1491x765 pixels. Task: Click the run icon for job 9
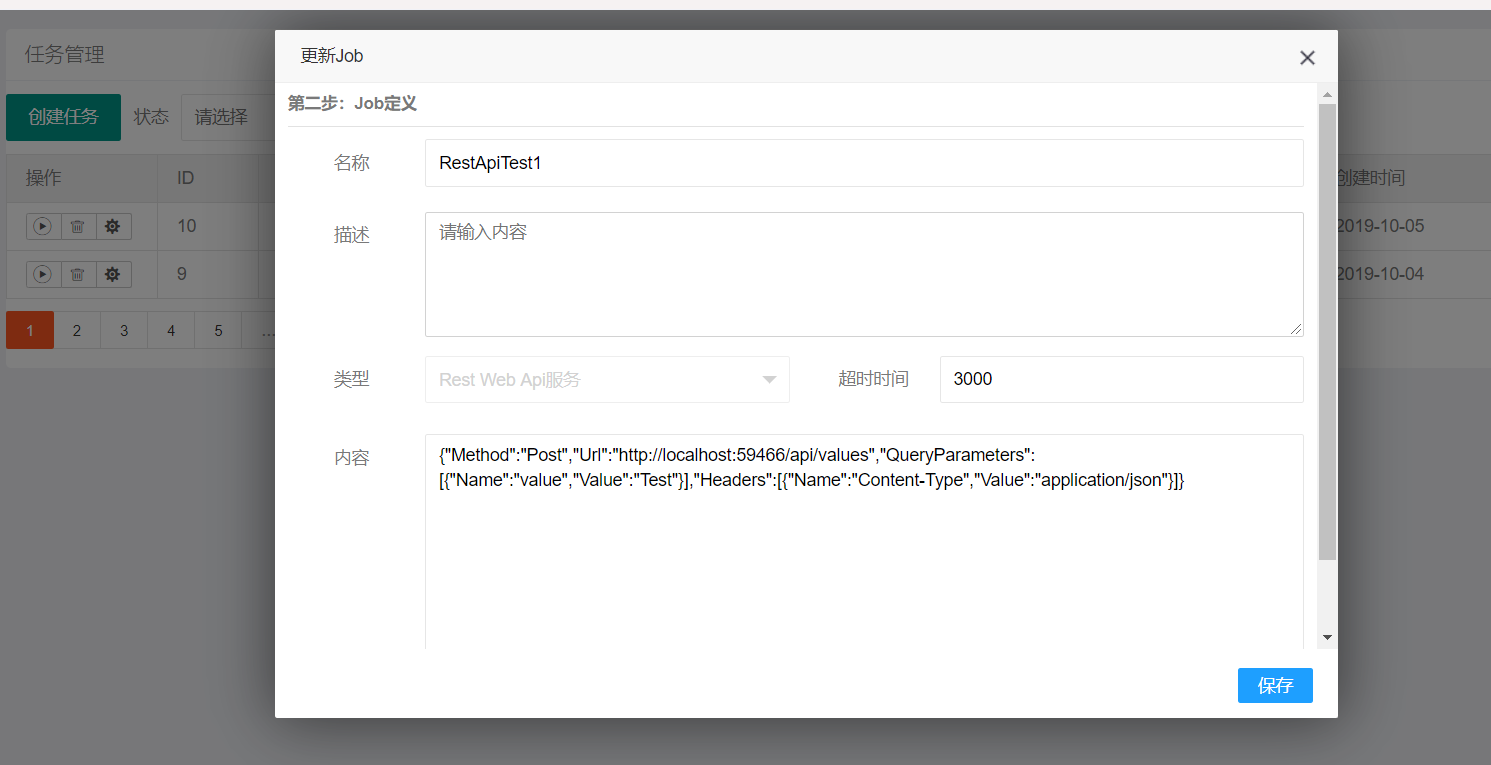click(x=42, y=274)
